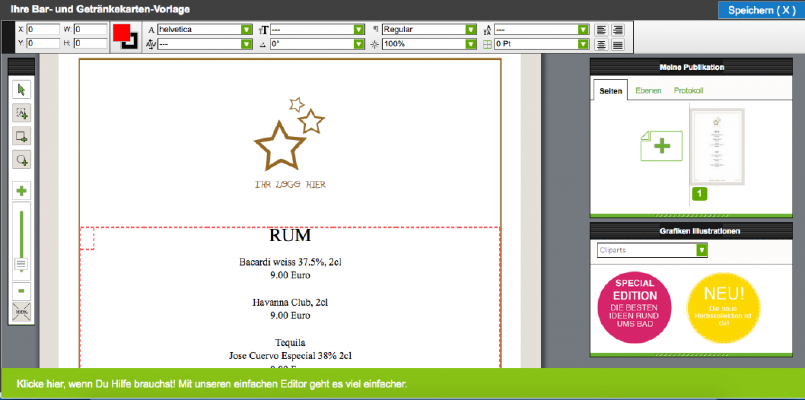Click the Jose Cuervo Especial 38% 2cl line
805x400 pixels.
click(290, 355)
